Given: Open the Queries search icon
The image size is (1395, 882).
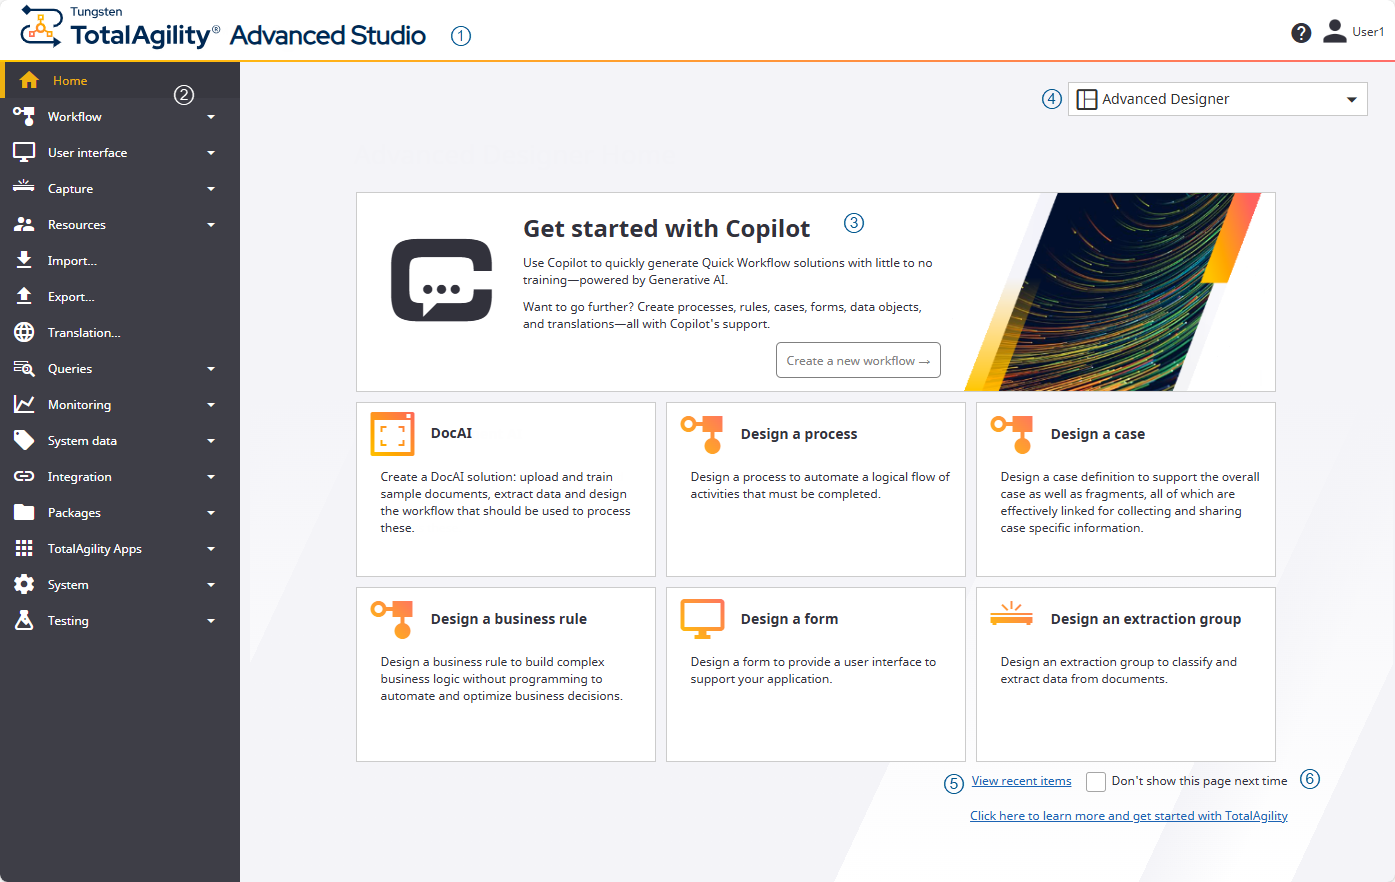Looking at the screenshot, I should coord(24,368).
